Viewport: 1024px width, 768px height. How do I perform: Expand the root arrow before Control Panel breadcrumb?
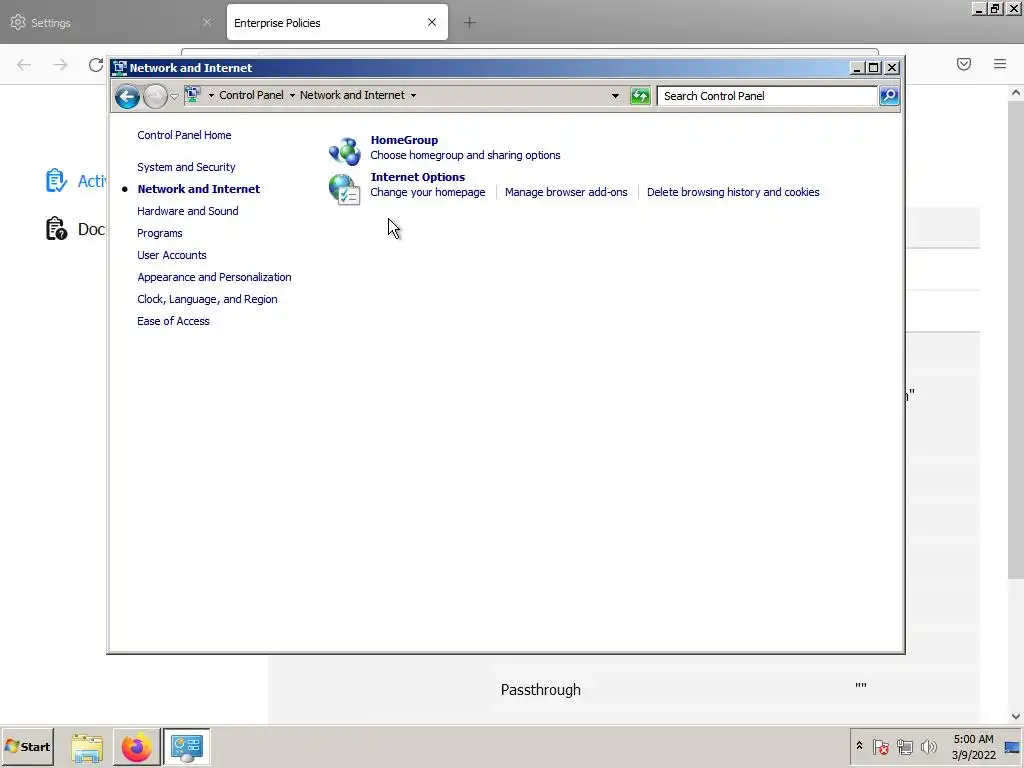(x=211, y=95)
